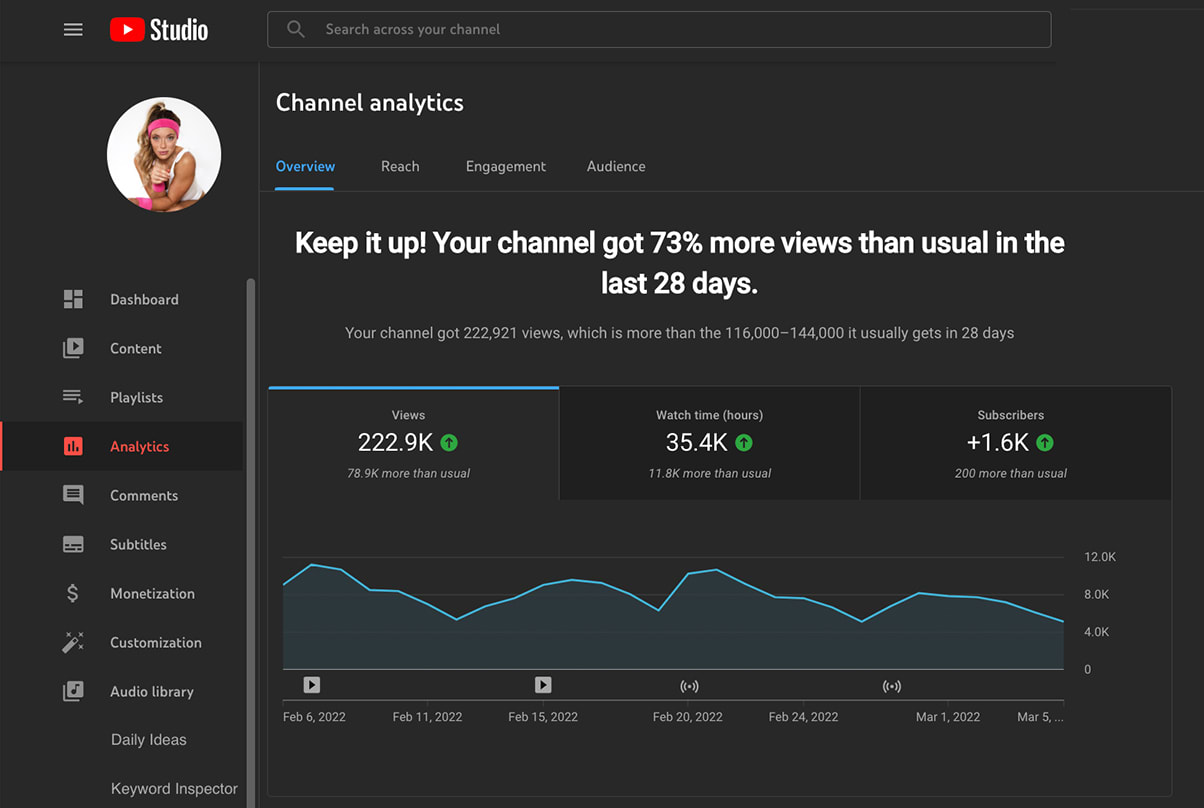This screenshot has height=808, width=1204.
Task: Select Dashboard in the sidebar
Action: click(73, 298)
